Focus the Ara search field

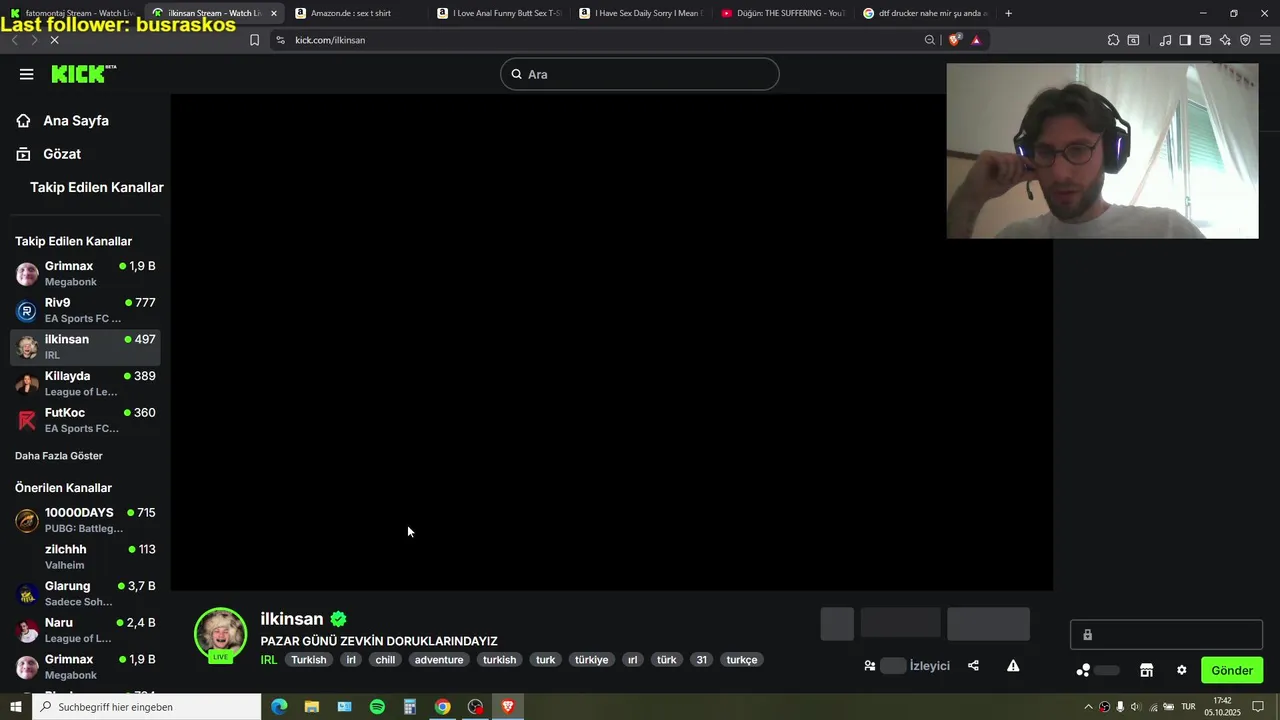(639, 74)
